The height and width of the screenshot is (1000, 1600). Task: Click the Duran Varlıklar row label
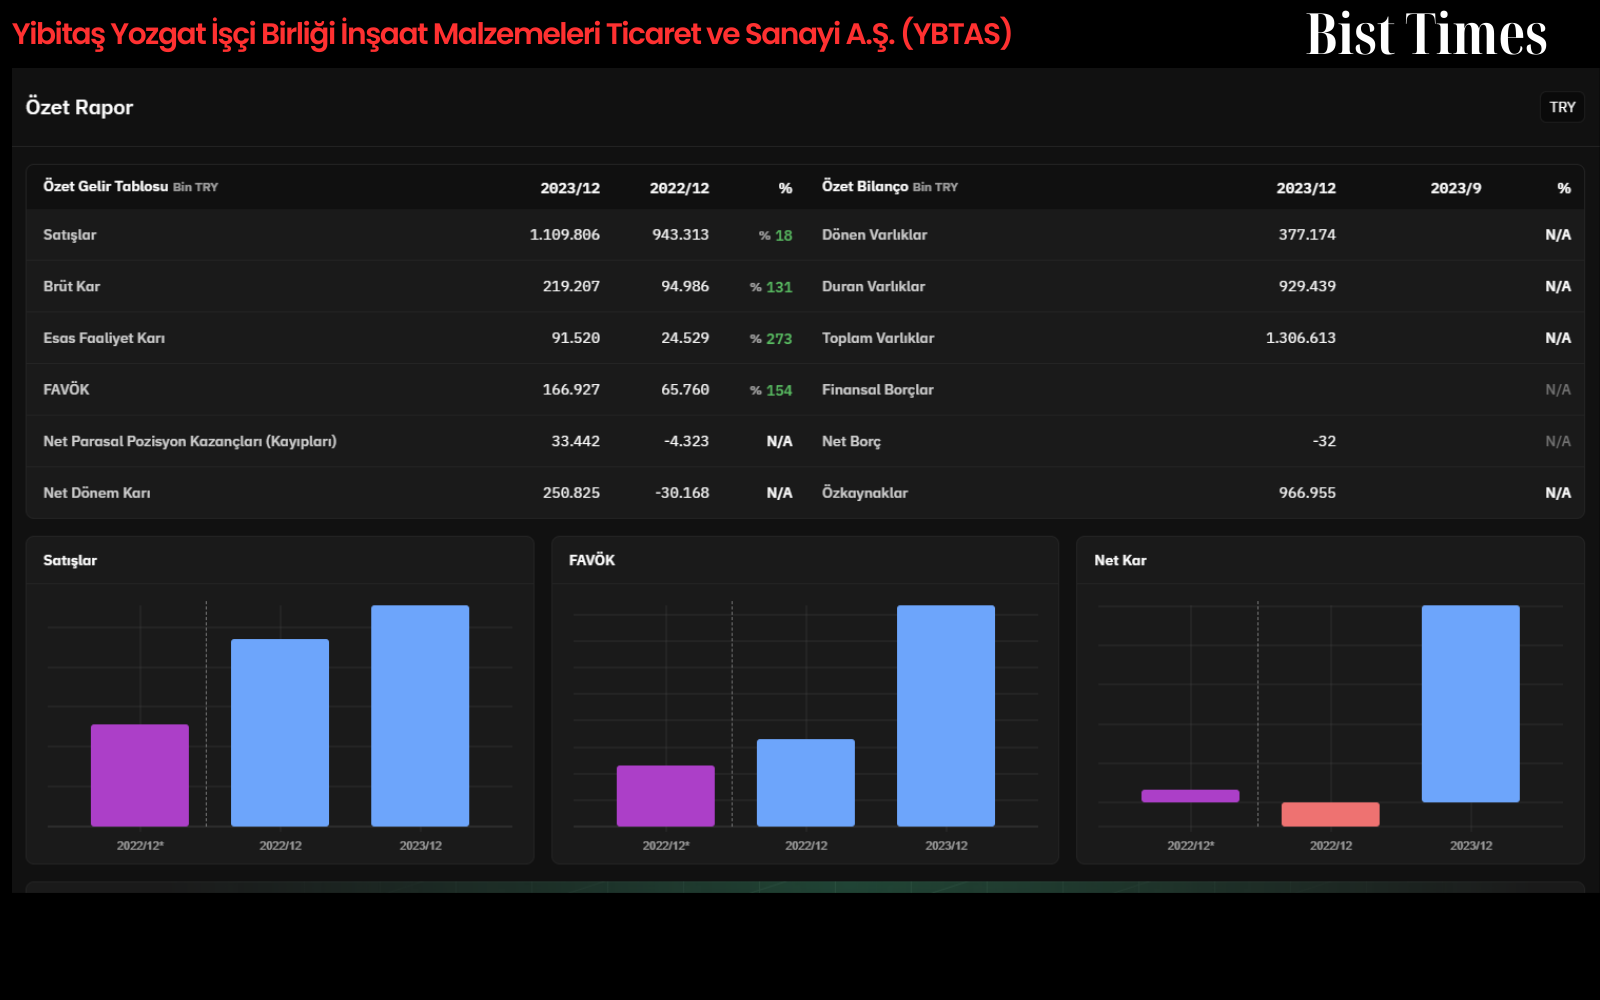click(x=873, y=286)
